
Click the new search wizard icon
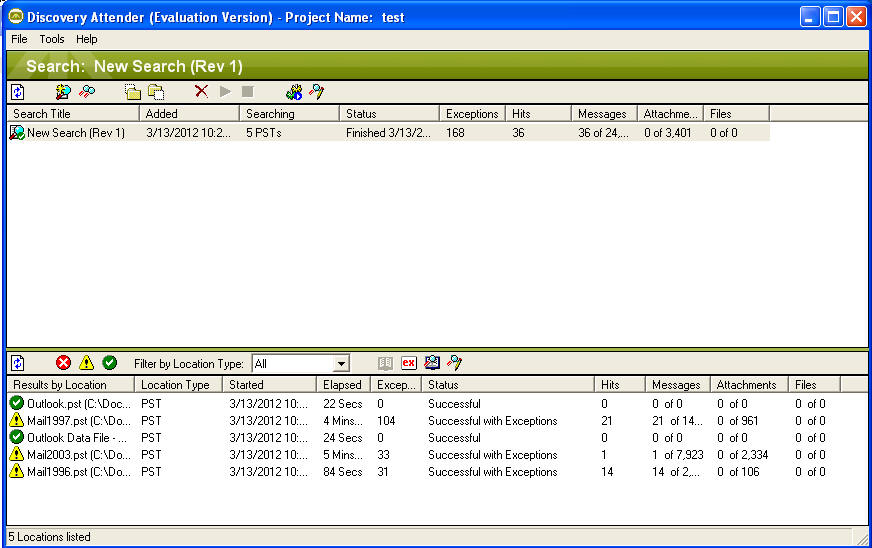[x=63, y=92]
